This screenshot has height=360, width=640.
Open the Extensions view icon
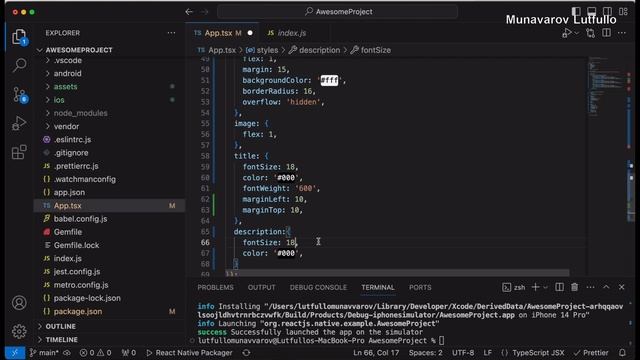19,152
